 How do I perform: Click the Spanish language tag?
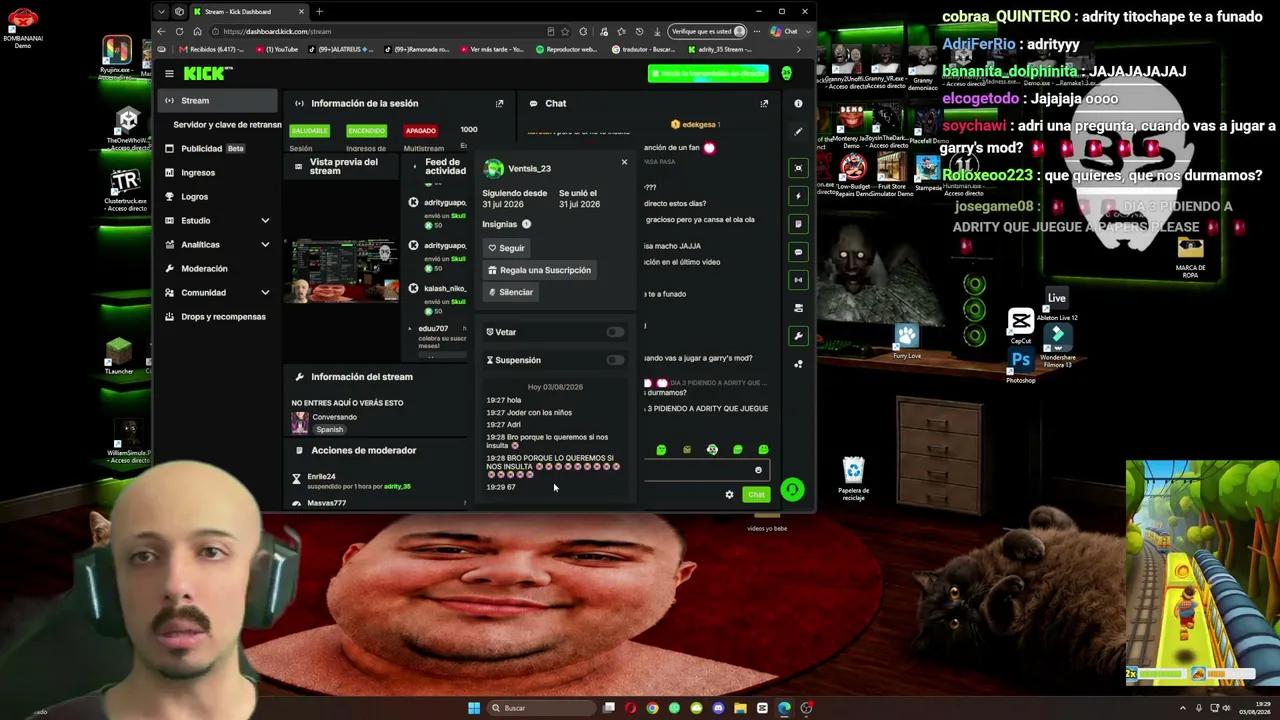pos(329,429)
